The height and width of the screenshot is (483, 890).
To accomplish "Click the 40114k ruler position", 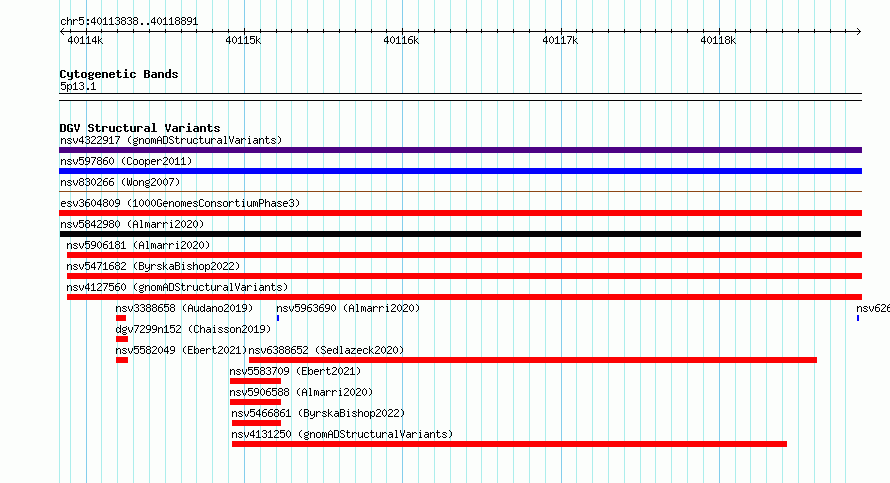I will pyautogui.click(x=86, y=40).
